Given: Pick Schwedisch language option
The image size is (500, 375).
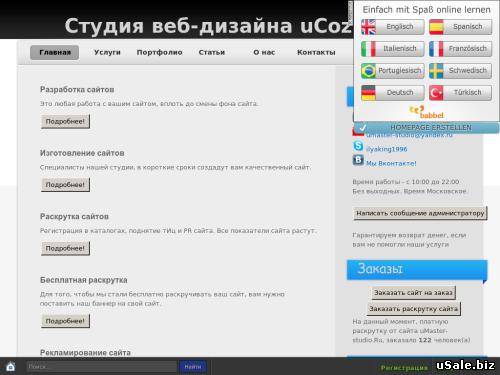Looking at the screenshot, I should tap(460, 71).
